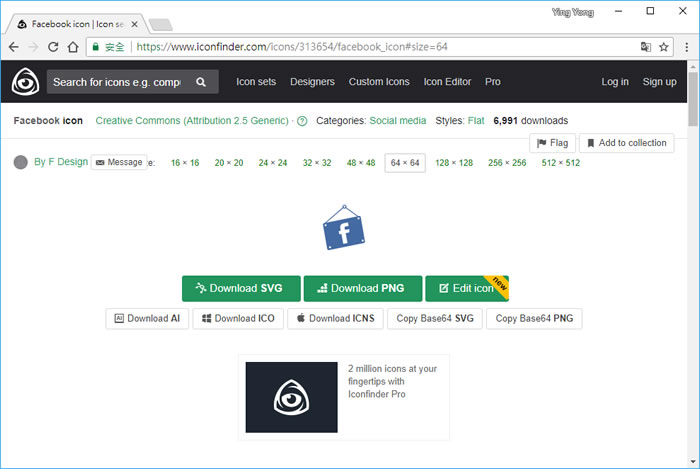Select the 256 × 256 size
The image size is (700, 469).
(x=507, y=163)
